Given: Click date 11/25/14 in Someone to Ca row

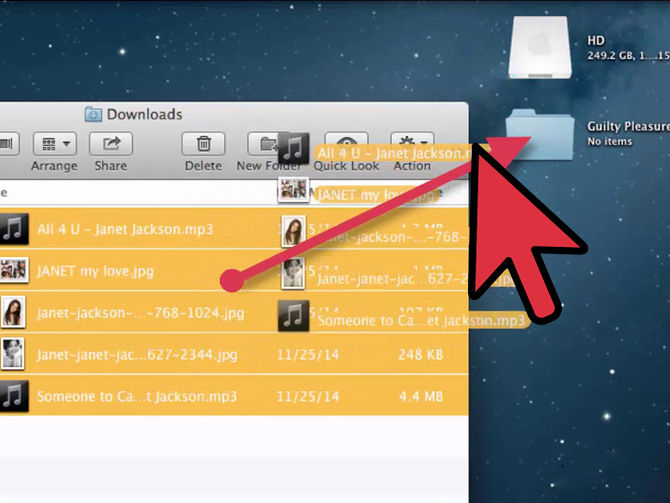Looking at the screenshot, I should pyautogui.click(x=308, y=396).
